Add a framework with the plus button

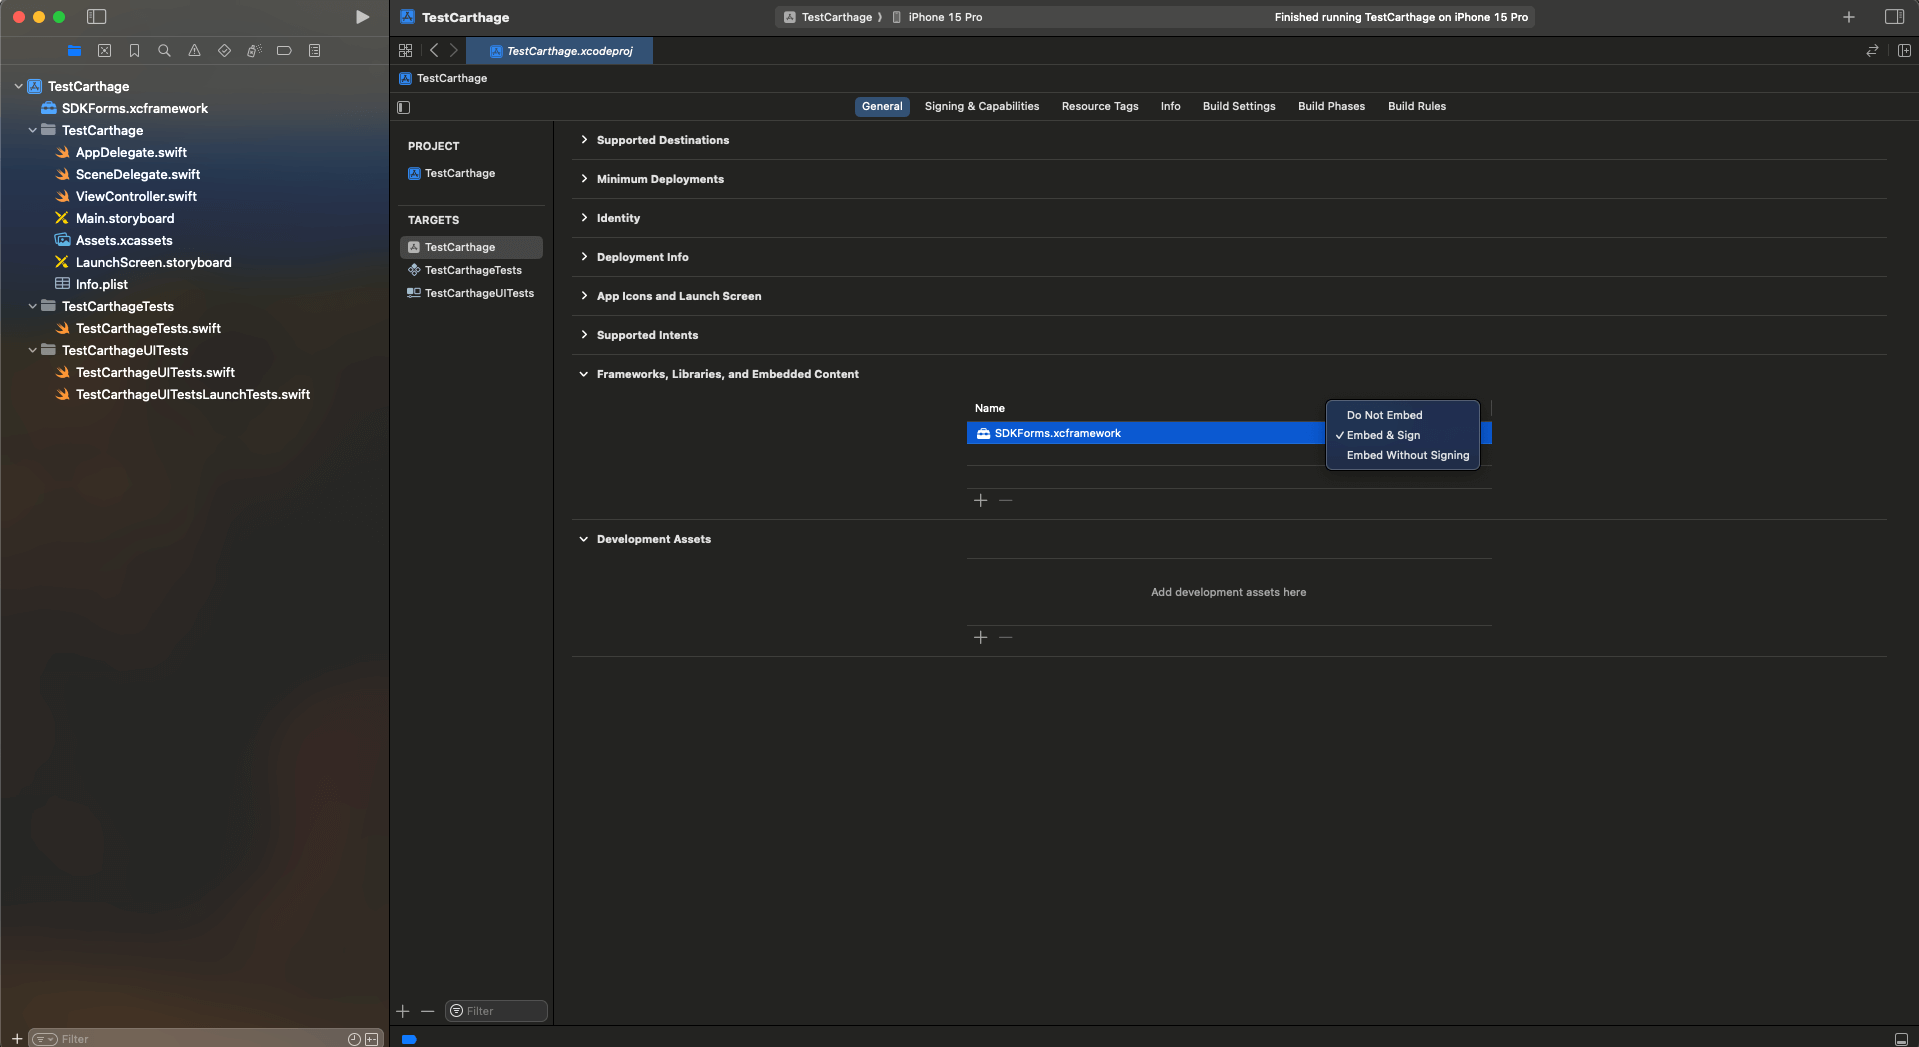pyautogui.click(x=980, y=500)
